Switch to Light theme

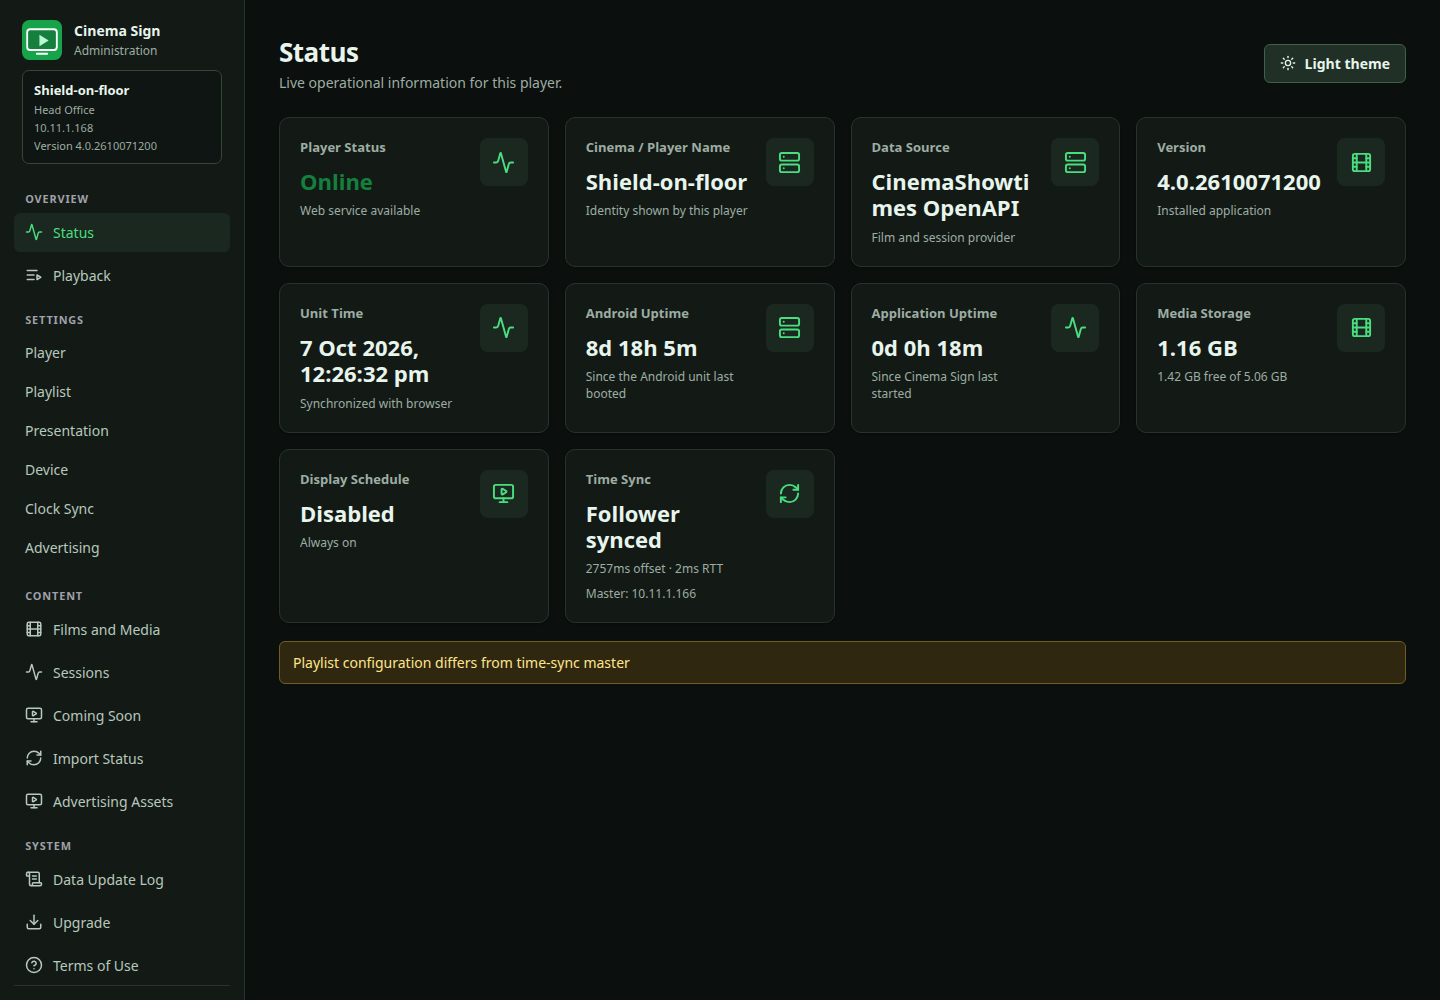click(1335, 63)
